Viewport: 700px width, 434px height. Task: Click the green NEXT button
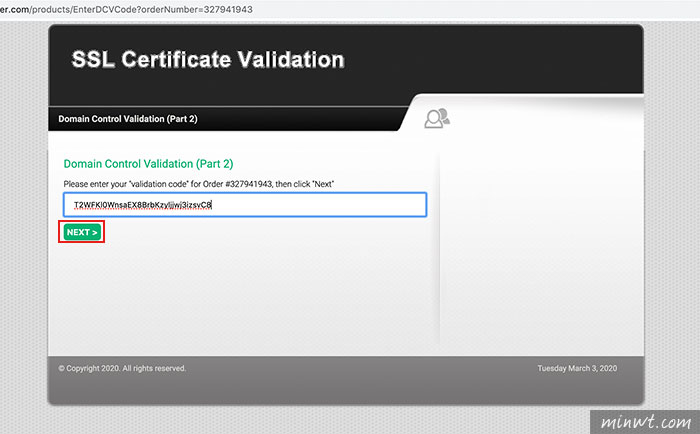[82, 232]
